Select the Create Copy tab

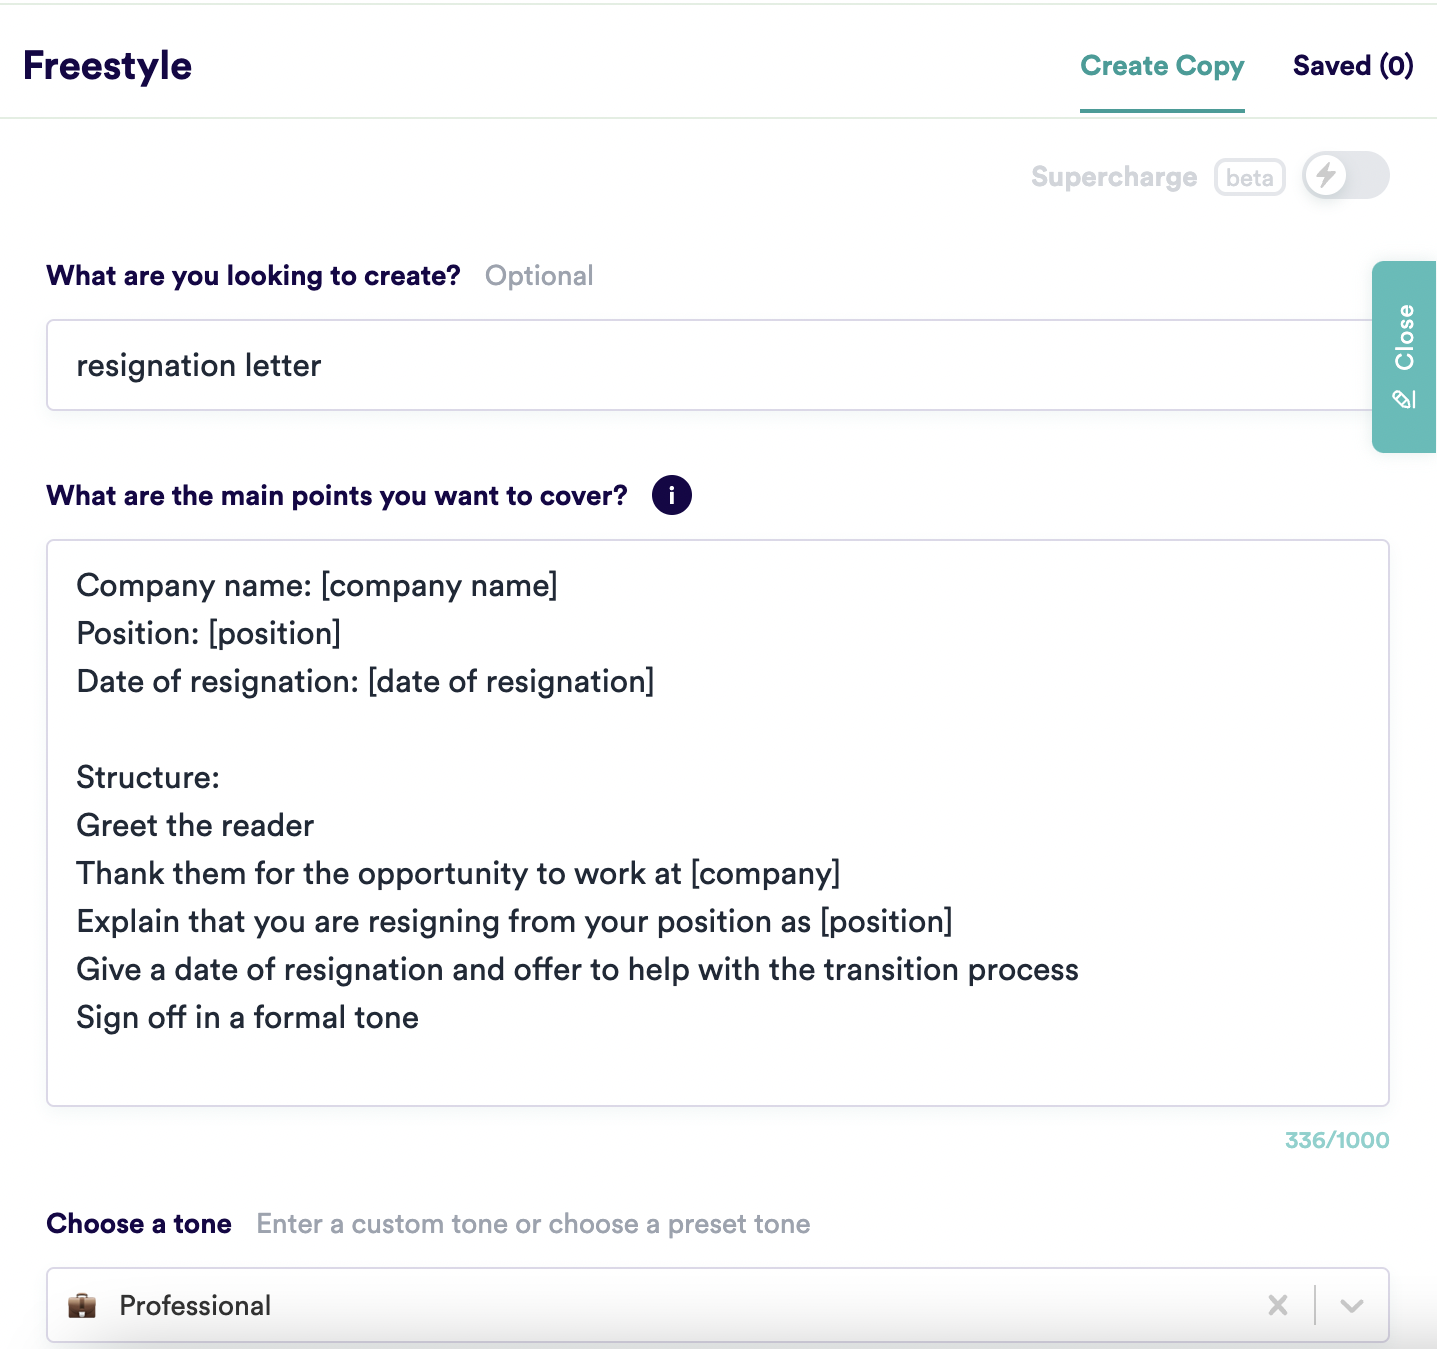[1162, 65]
